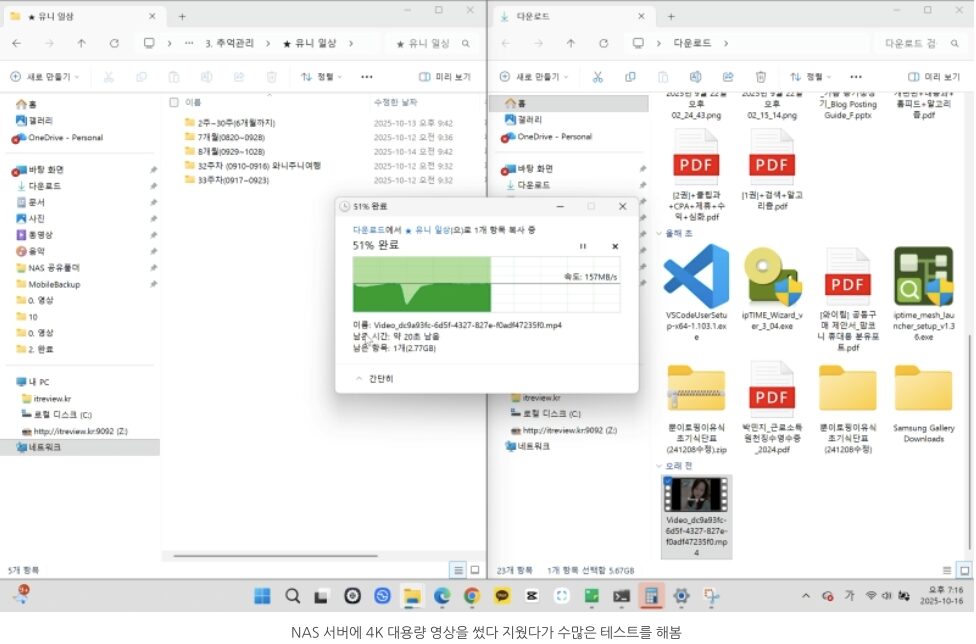Open Chrome from the taskbar

tap(471, 596)
